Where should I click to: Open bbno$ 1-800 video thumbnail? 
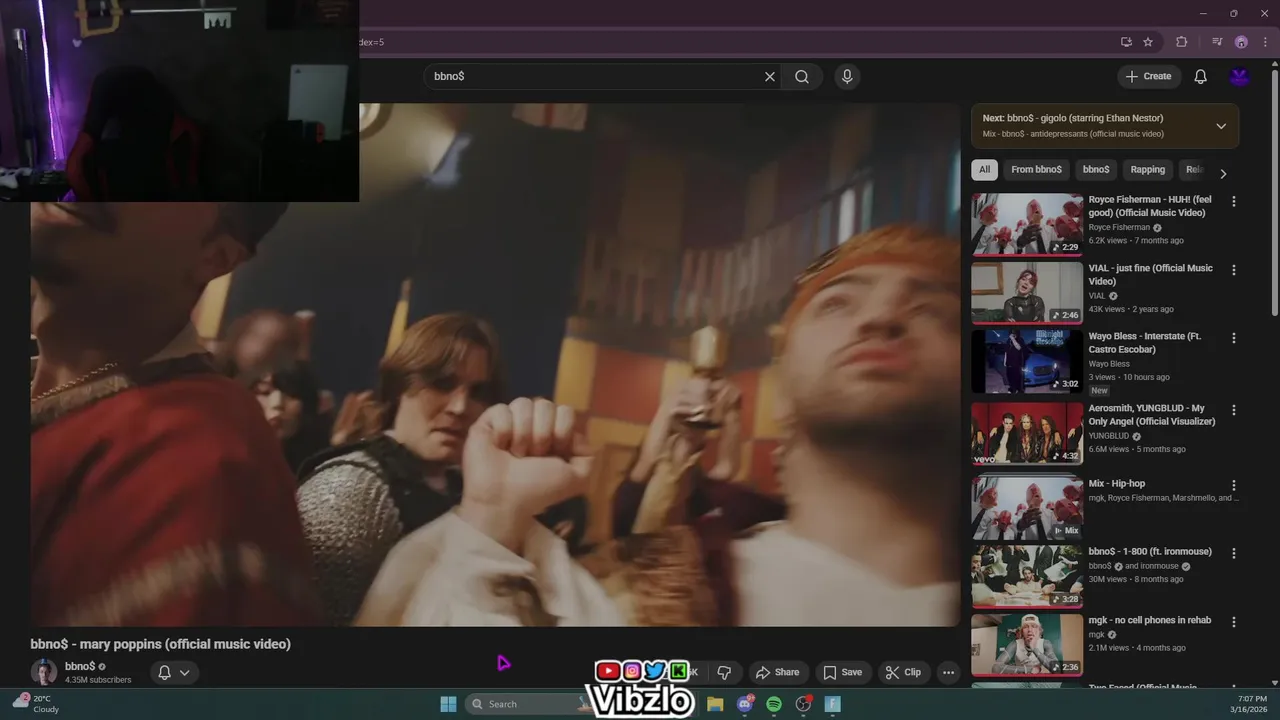(1027, 577)
